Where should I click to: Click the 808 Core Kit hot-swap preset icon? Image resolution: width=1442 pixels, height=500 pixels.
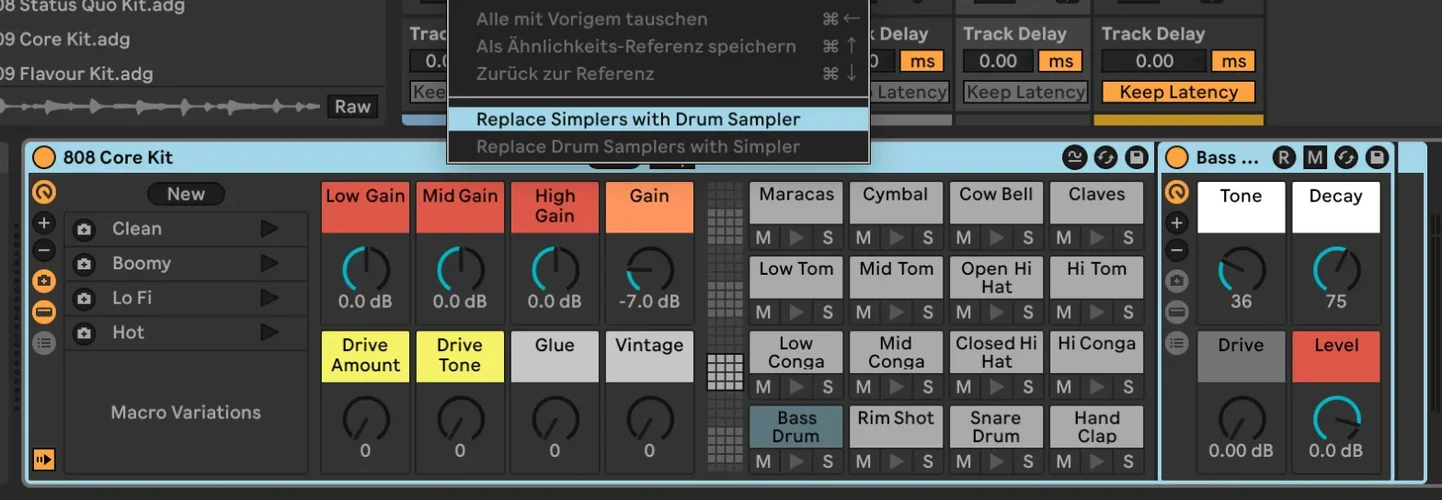1105,158
